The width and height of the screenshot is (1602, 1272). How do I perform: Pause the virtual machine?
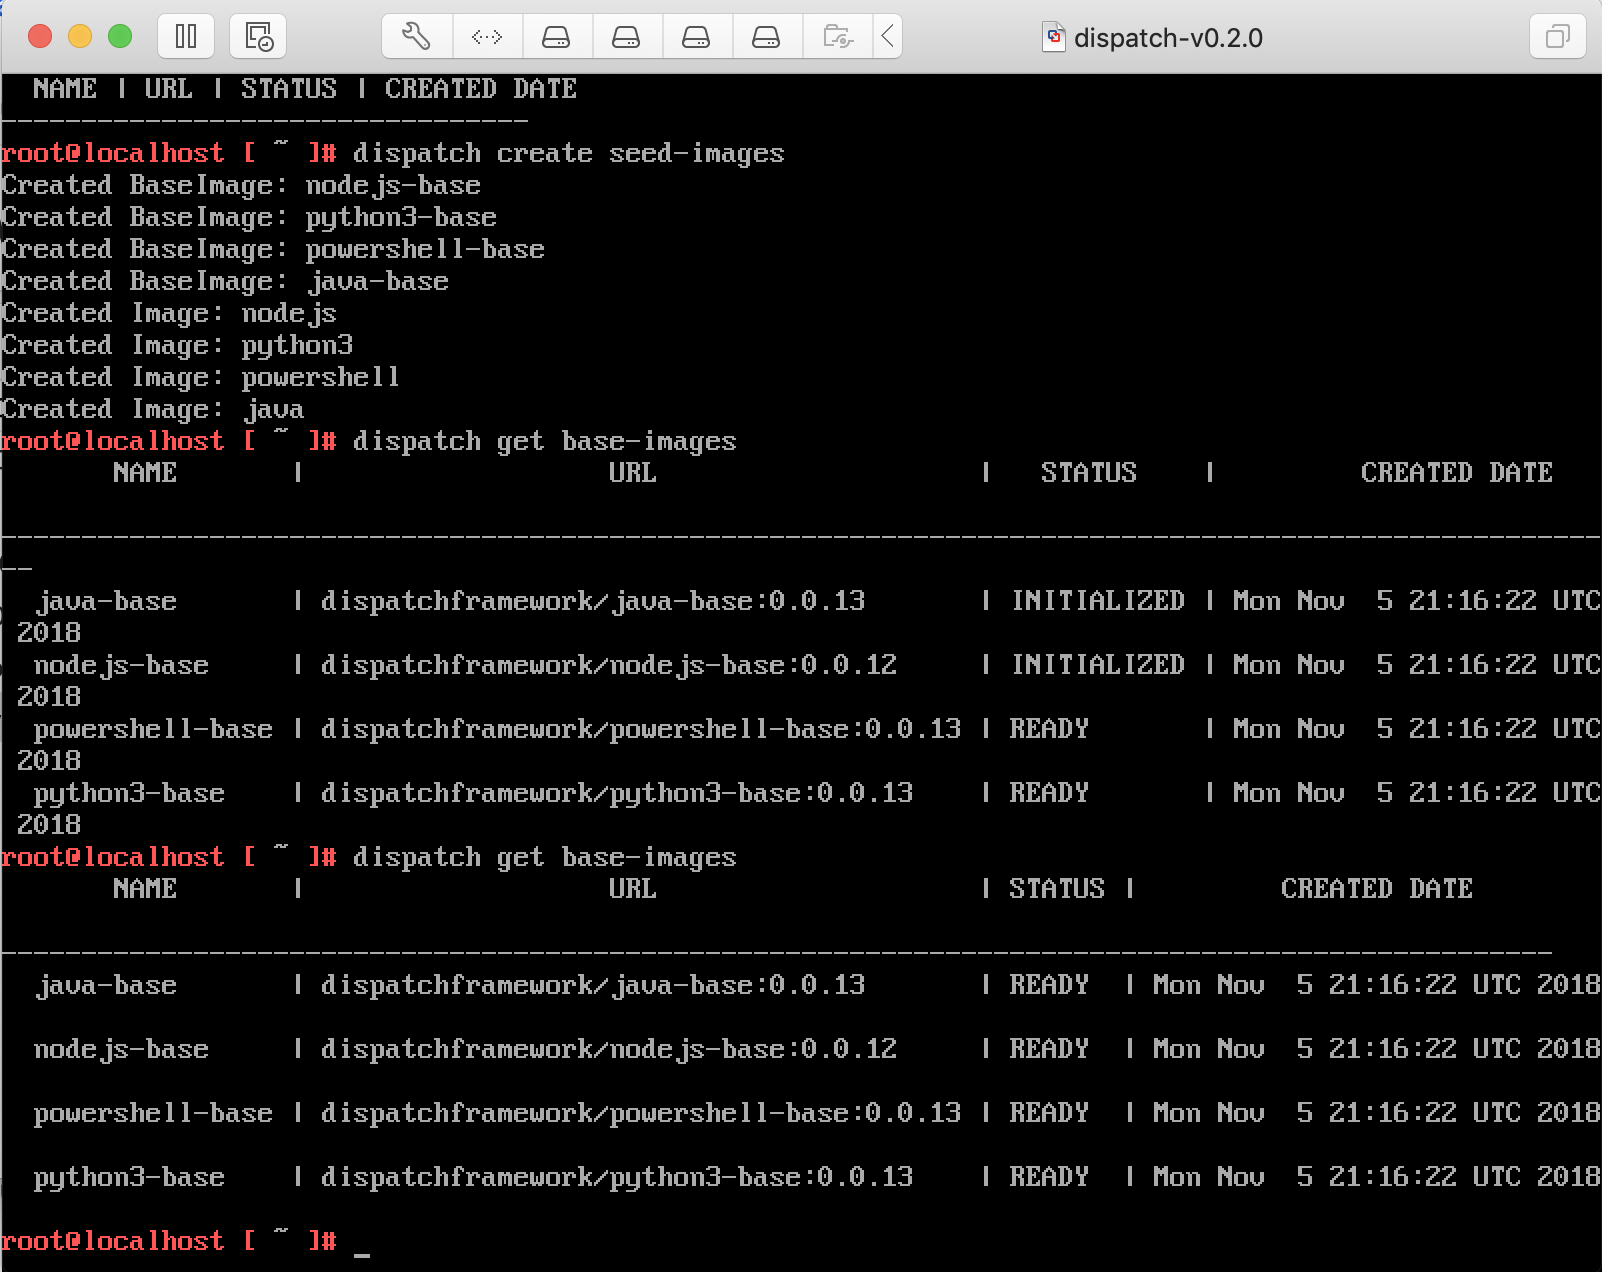pos(186,37)
